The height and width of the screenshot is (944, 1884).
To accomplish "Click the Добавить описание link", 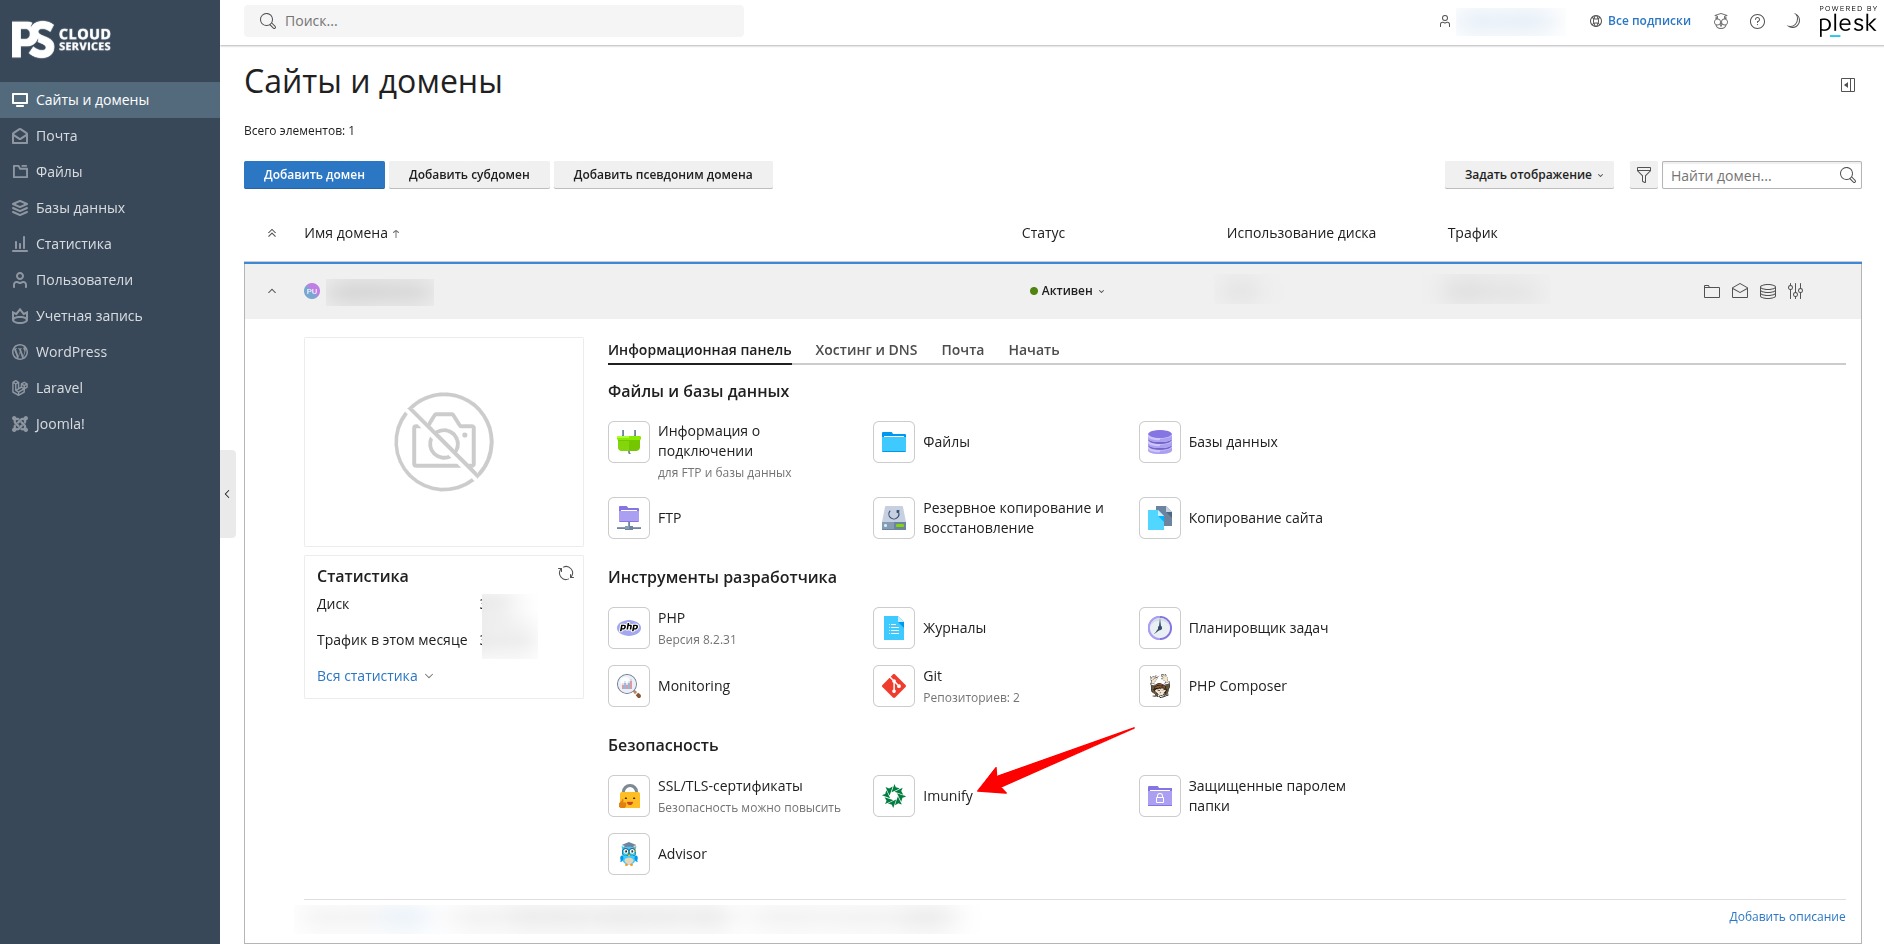I will [1787, 917].
